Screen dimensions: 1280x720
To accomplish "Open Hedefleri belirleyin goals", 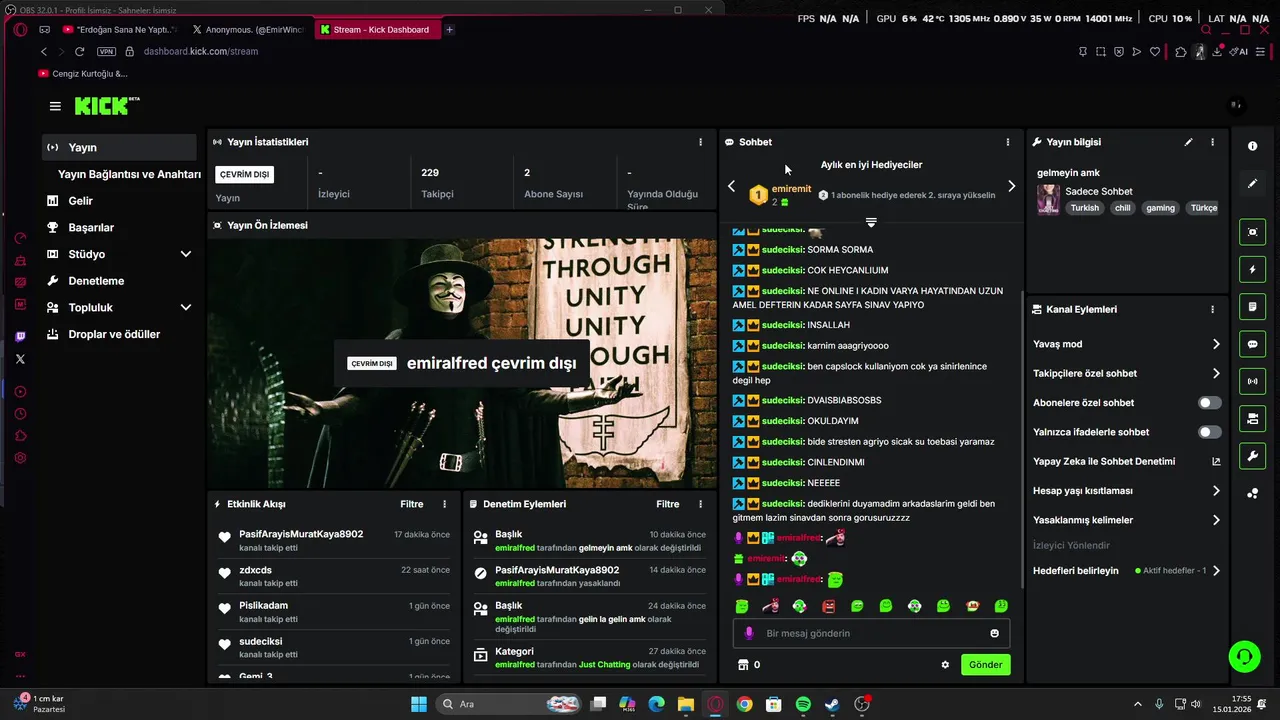I will [1127, 571].
